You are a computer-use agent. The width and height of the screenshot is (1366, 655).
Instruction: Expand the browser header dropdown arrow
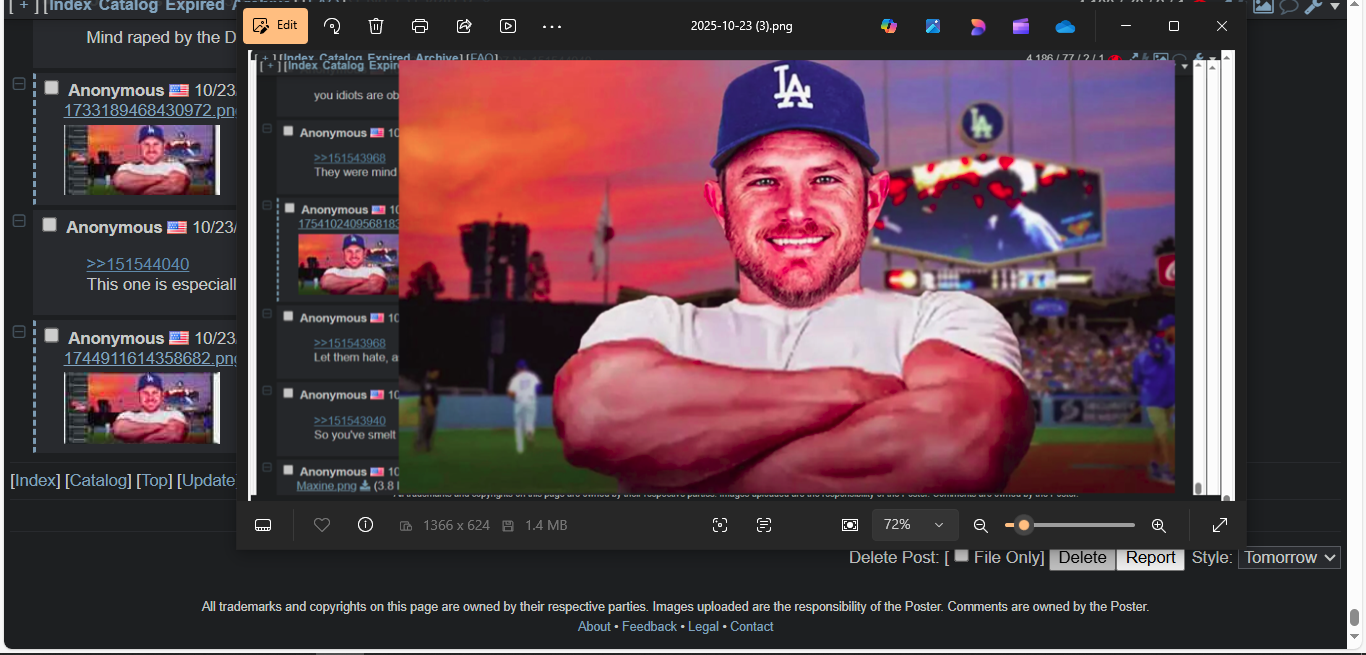(1335, 7)
